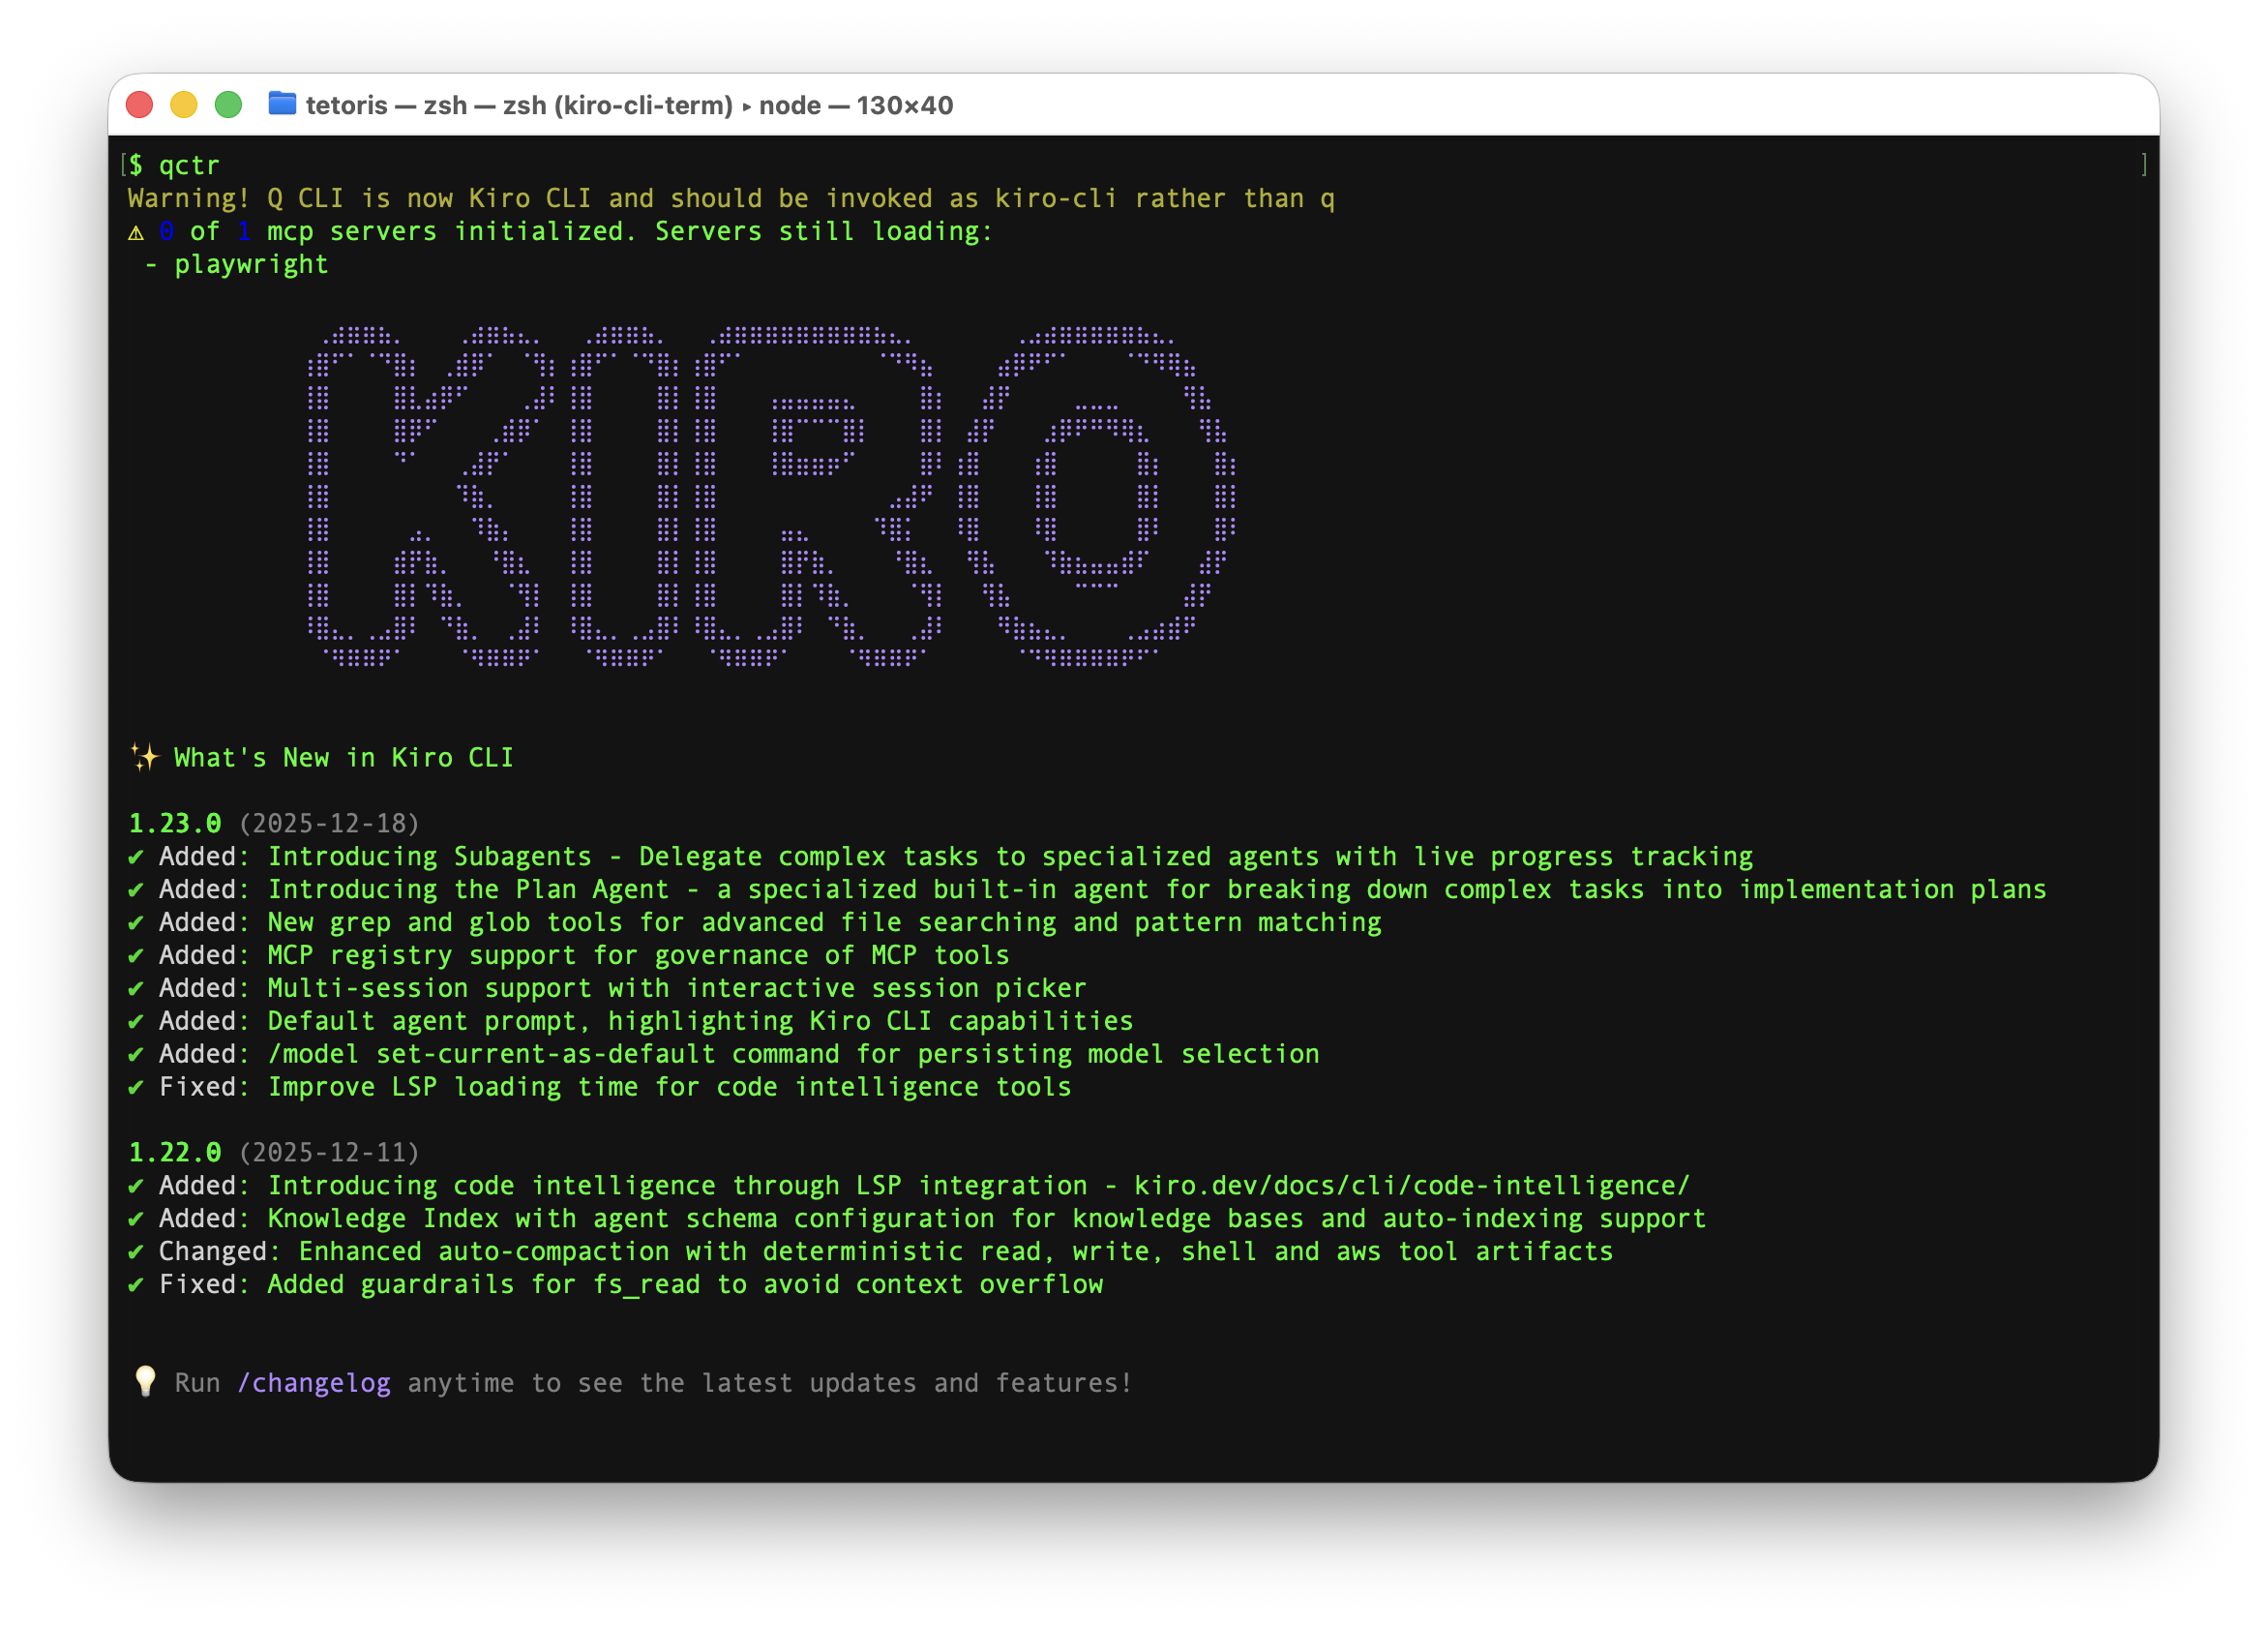Click the checkmark beside MCP registry support
This screenshot has height=1626, width=2268.
[x=136, y=956]
